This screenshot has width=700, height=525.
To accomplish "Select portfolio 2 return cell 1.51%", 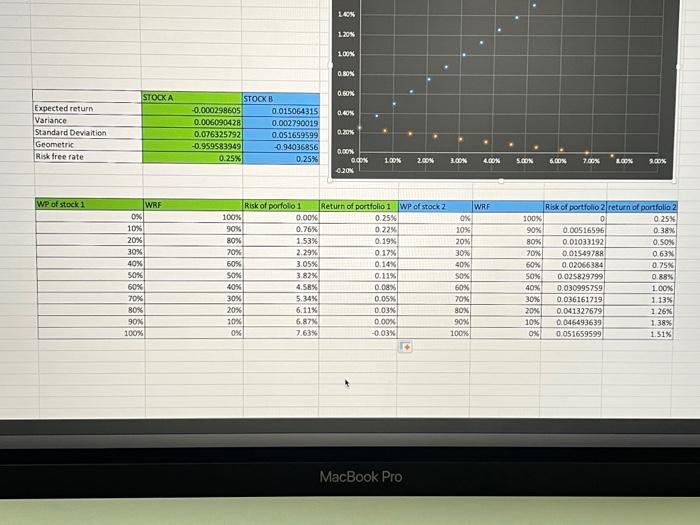I will [638, 334].
